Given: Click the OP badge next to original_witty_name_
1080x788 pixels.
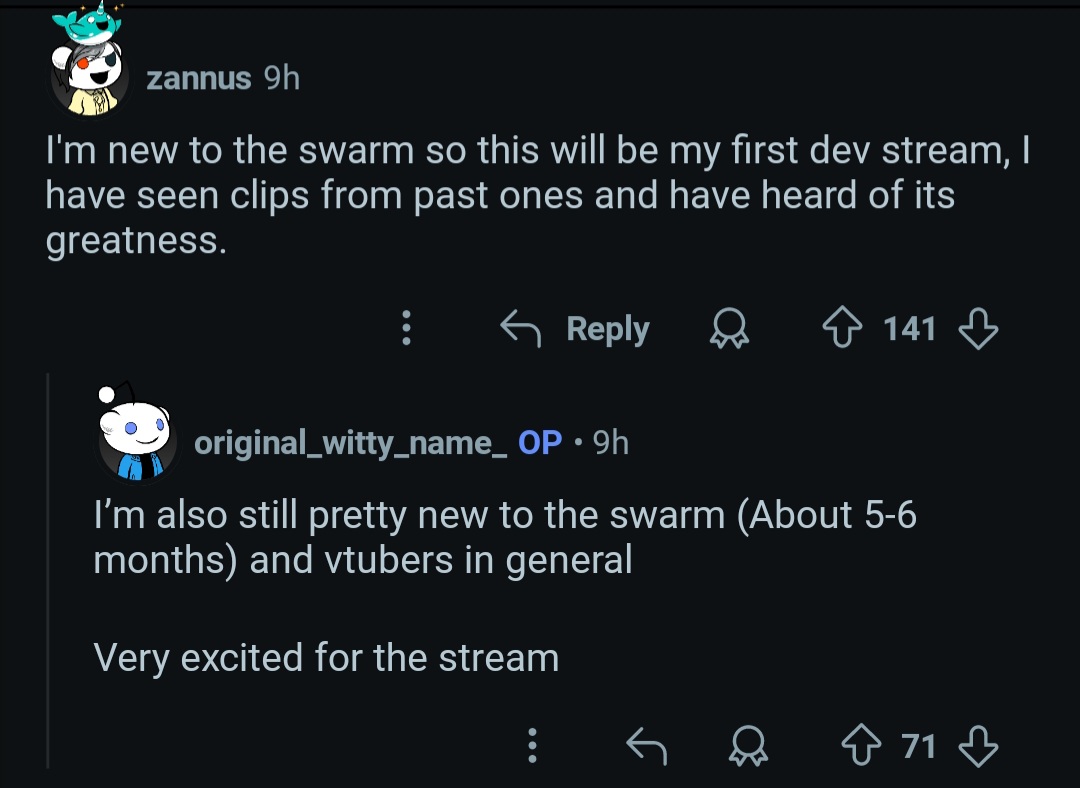Looking at the screenshot, I should (x=539, y=442).
